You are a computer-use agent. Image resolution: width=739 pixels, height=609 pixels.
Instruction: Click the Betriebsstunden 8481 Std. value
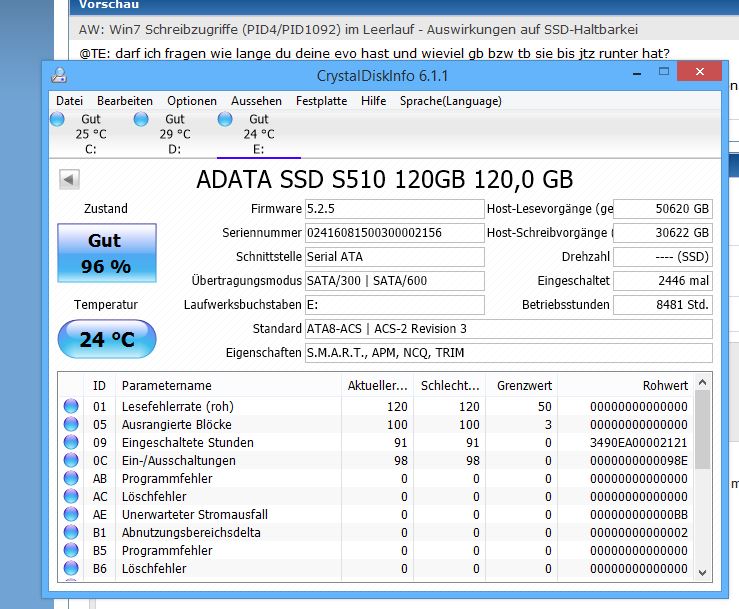pos(663,305)
